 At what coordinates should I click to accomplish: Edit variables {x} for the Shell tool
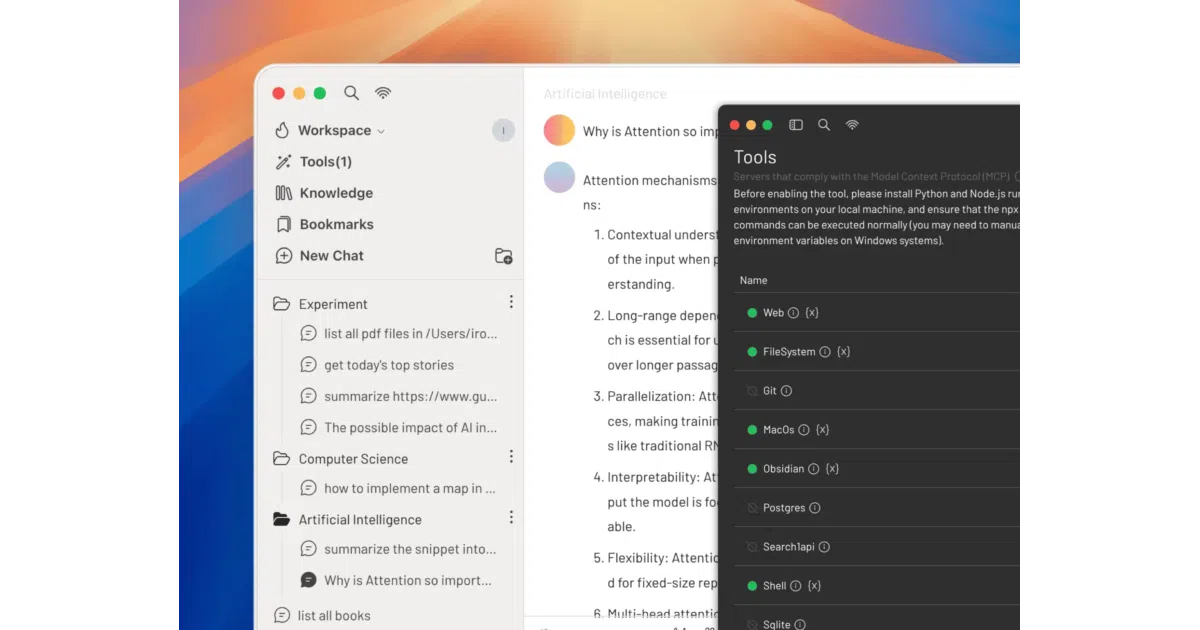(x=814, y=586)
